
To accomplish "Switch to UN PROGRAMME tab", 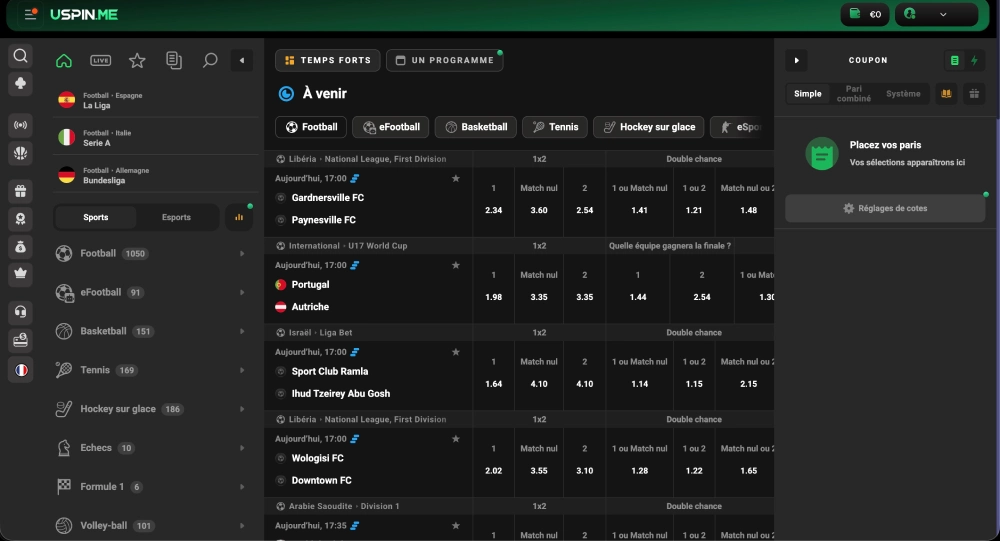I will pyautogui.click(x=445, y=61).
